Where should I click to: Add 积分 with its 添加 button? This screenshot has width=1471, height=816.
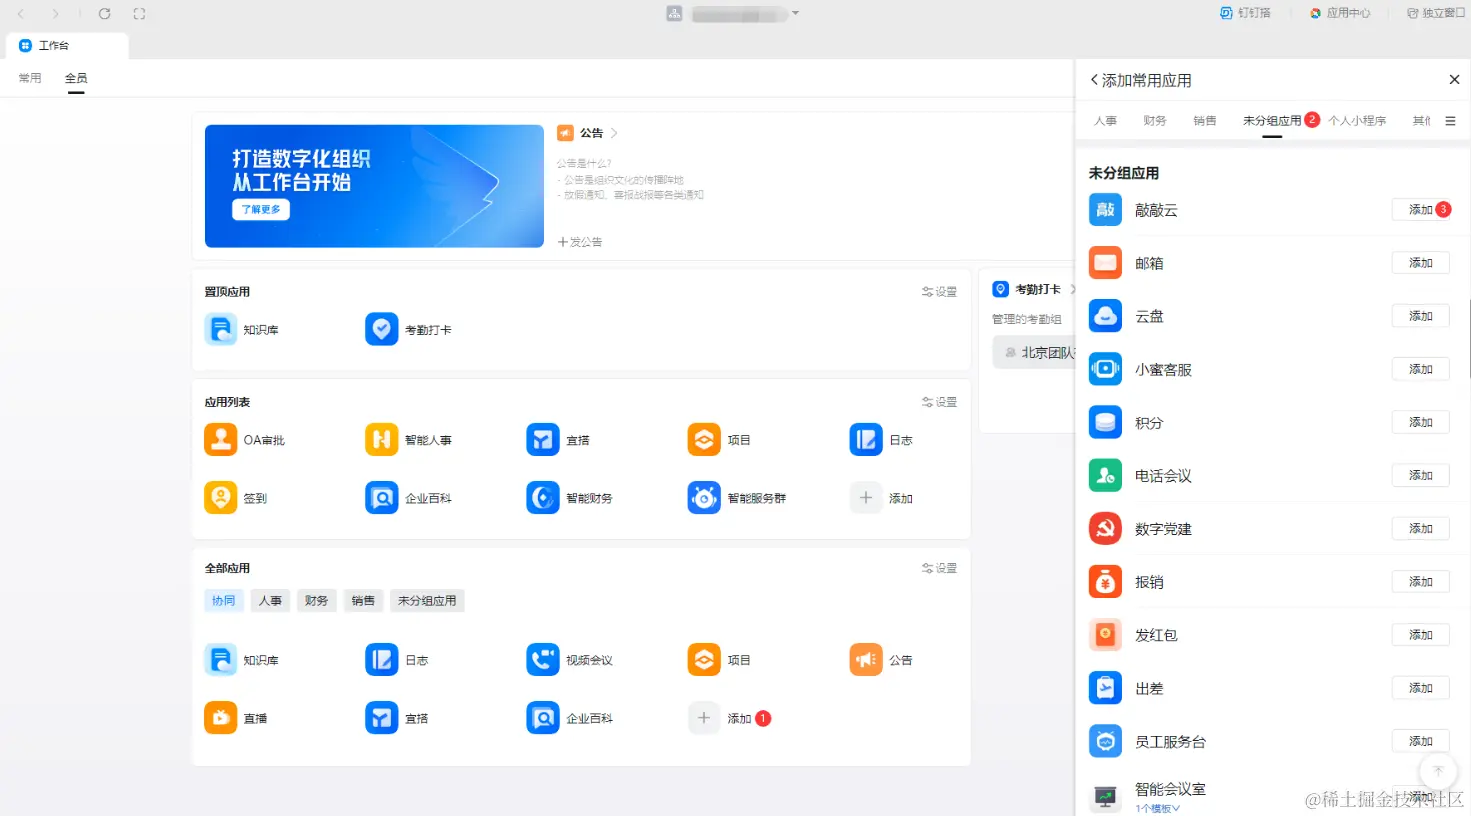(x=1420, y=423)
